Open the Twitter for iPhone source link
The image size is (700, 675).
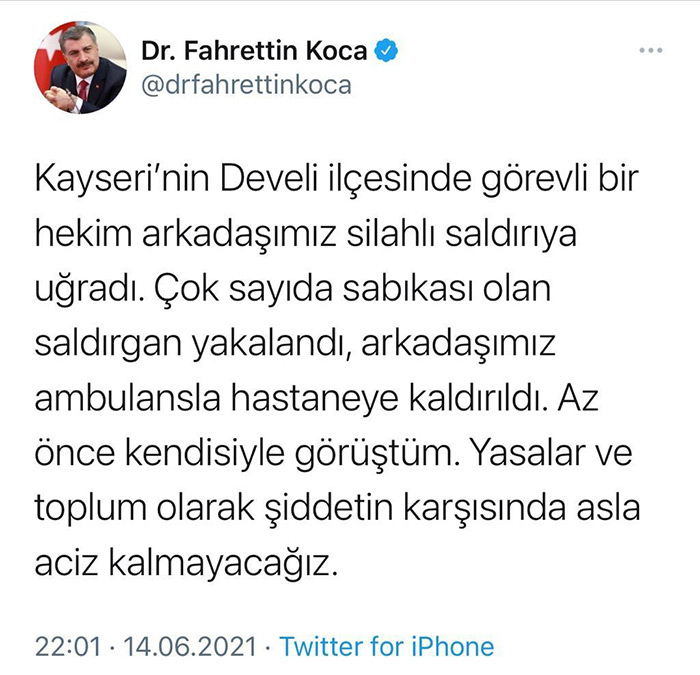pos(387,646)
